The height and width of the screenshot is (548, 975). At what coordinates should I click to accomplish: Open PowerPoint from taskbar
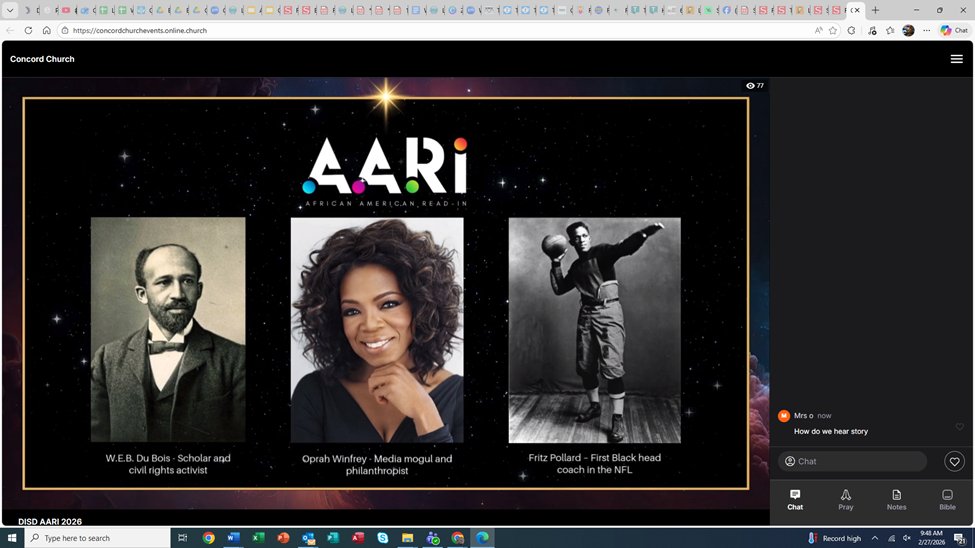pos(283,537)
